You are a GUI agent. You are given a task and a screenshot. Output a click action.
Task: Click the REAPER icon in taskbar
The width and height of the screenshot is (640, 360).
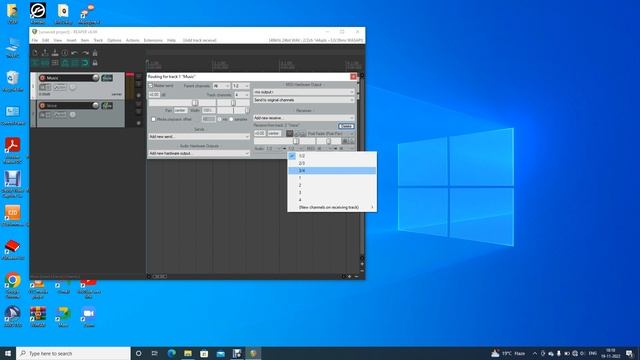coord(253,353)
